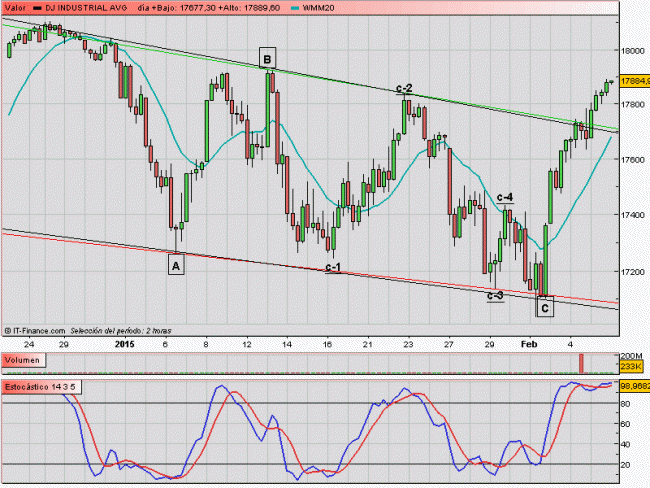Select the WMM20 moving average label

pos(318,8)
